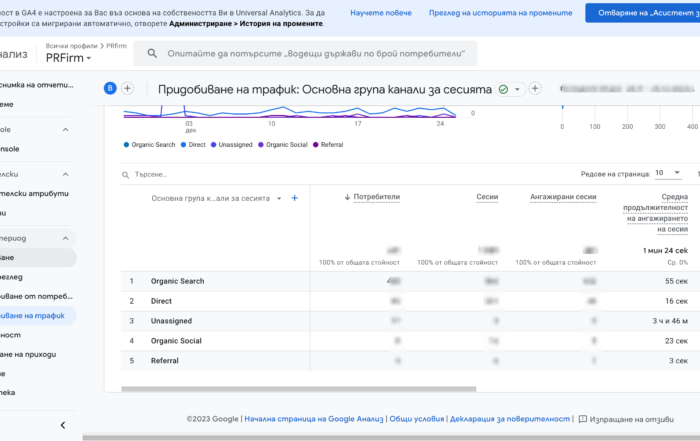
Task: Click the Средна продължителност column header
Action: (655, 213)
